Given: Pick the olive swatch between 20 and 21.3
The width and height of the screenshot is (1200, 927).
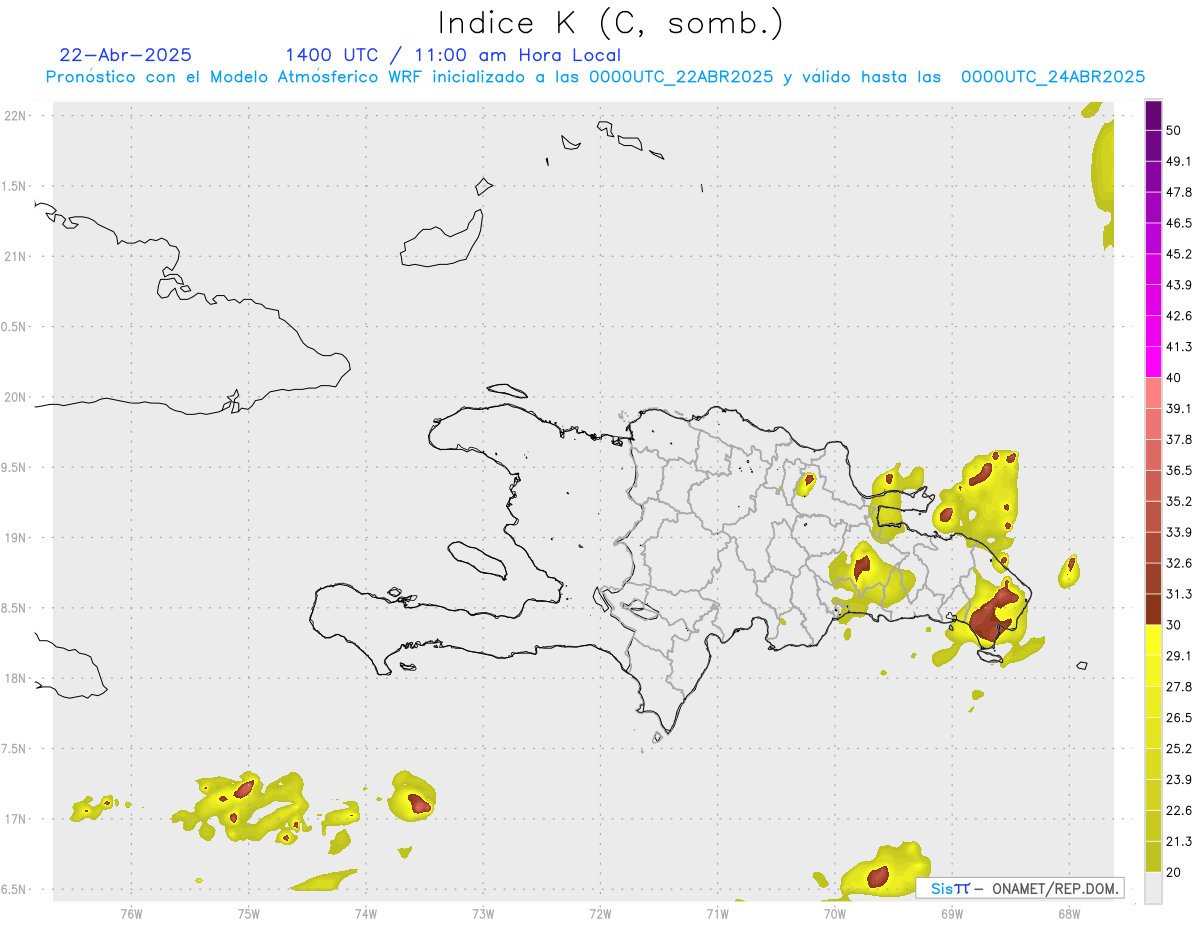Looking at the screenshot, I should click(x=1153, y=857).
